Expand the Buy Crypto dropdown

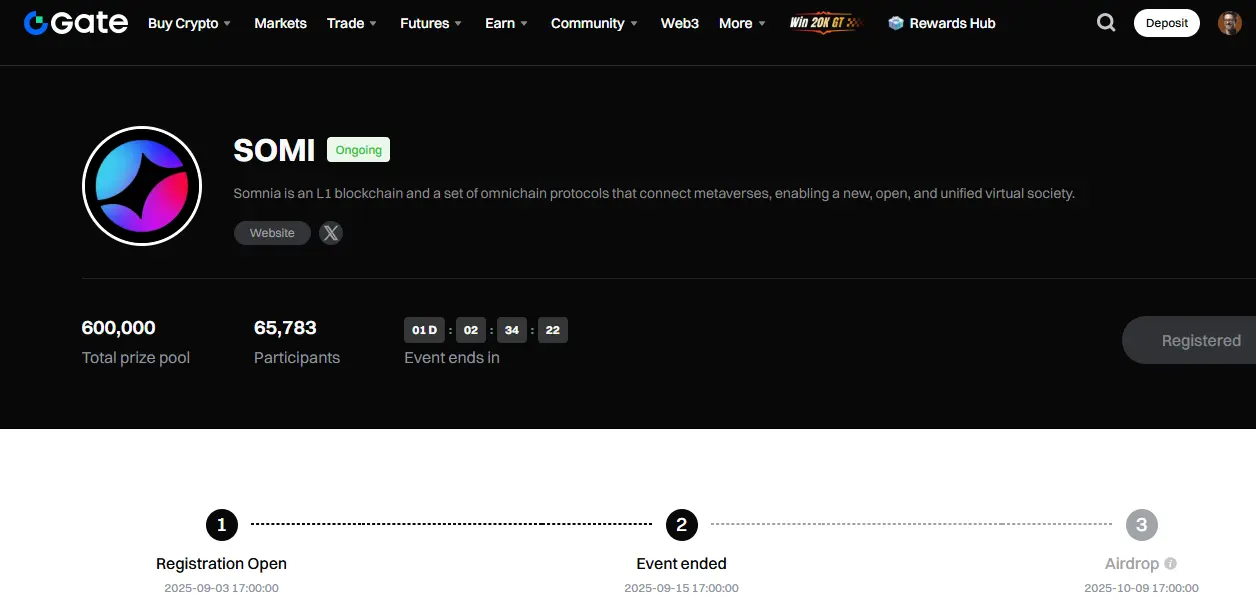pyautogui.click(x=189, y=23)
